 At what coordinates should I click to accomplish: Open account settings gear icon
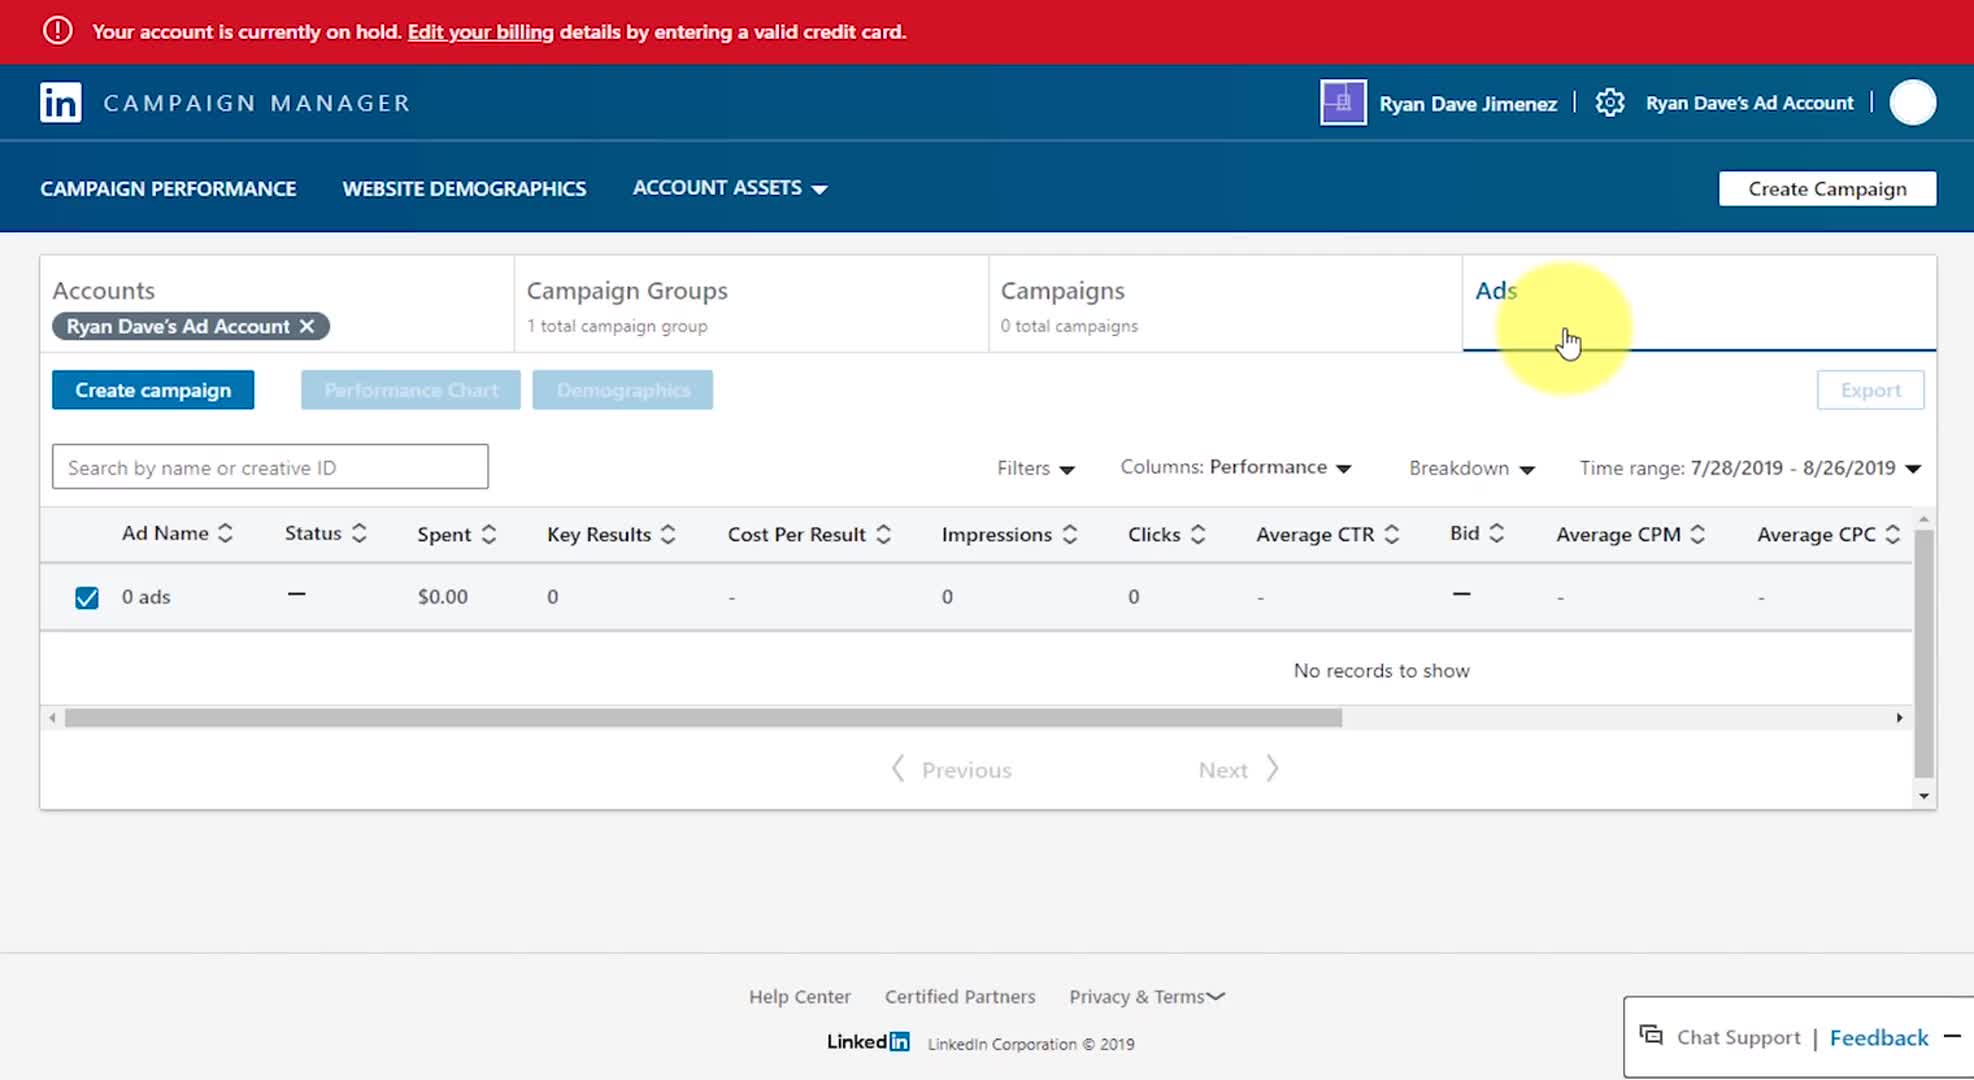[x=1609, y=103]
